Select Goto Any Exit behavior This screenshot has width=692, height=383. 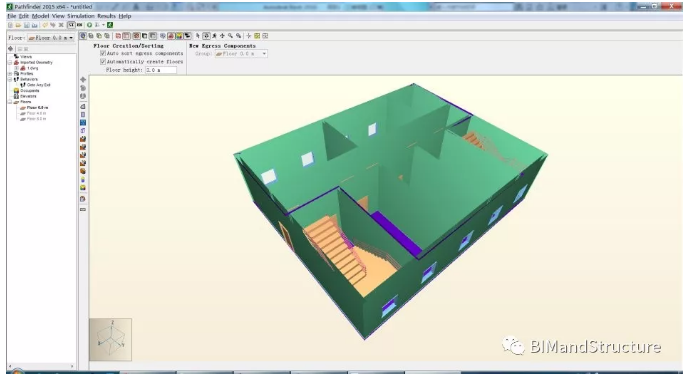coord(38,85)
